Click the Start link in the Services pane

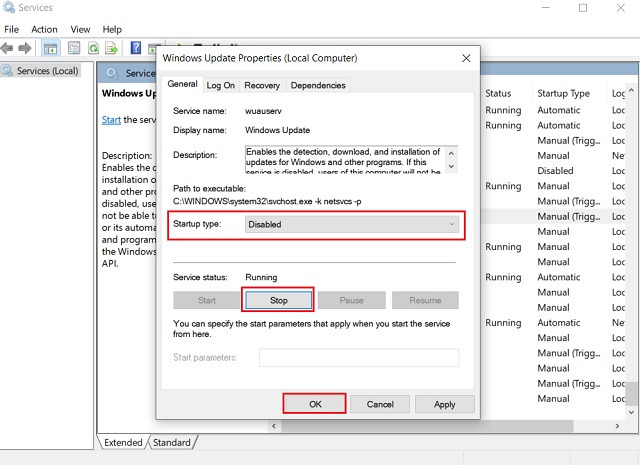pyautogui.click(x=111, y=120)
